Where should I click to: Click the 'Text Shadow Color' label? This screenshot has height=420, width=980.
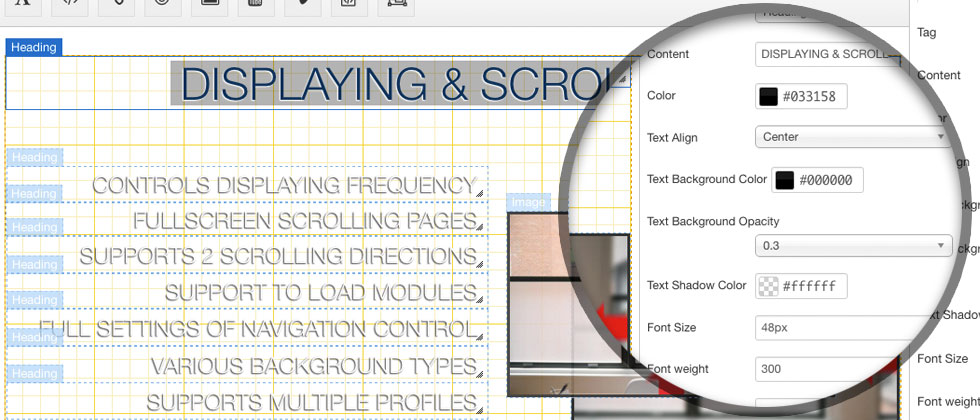click(696, 286)
